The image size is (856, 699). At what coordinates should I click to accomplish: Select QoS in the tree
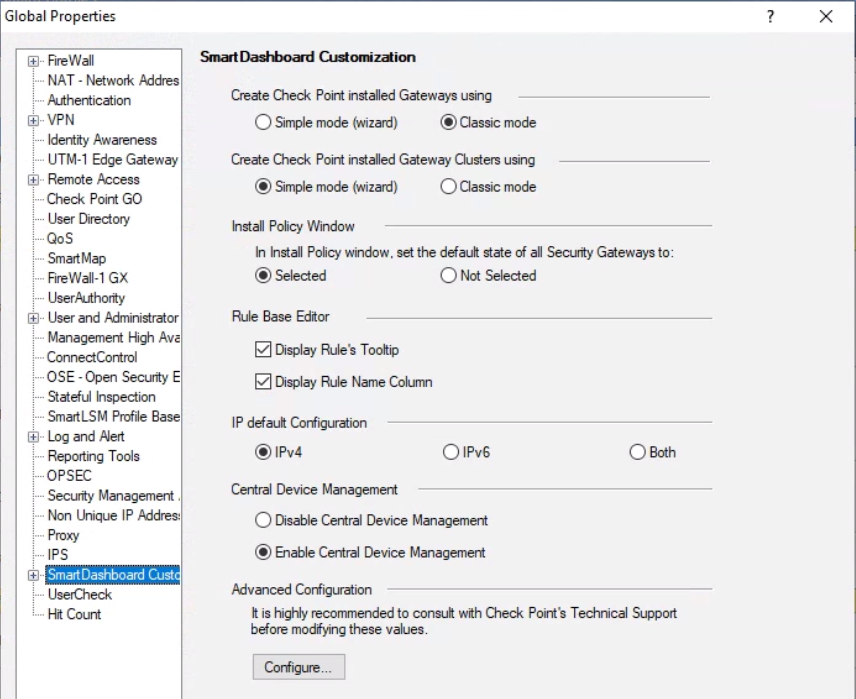[x=60, y=239]
